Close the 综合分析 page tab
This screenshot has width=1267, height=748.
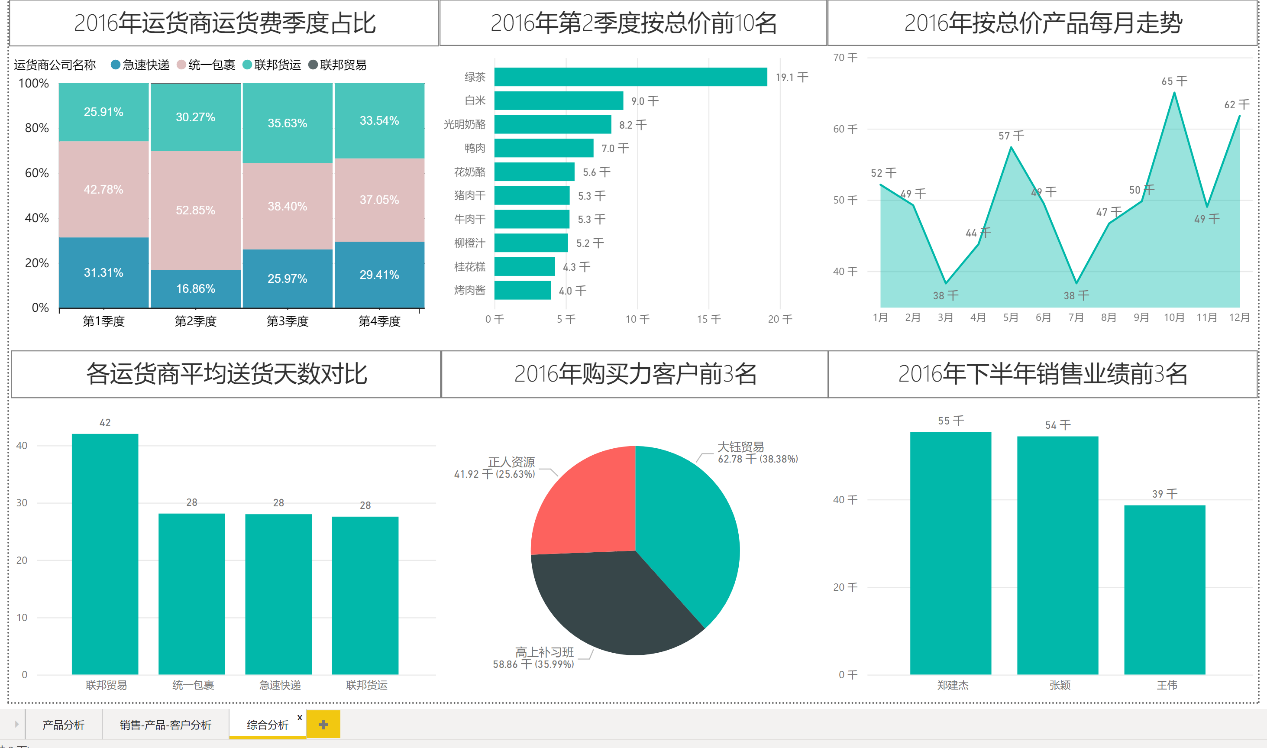pos(299,717)
